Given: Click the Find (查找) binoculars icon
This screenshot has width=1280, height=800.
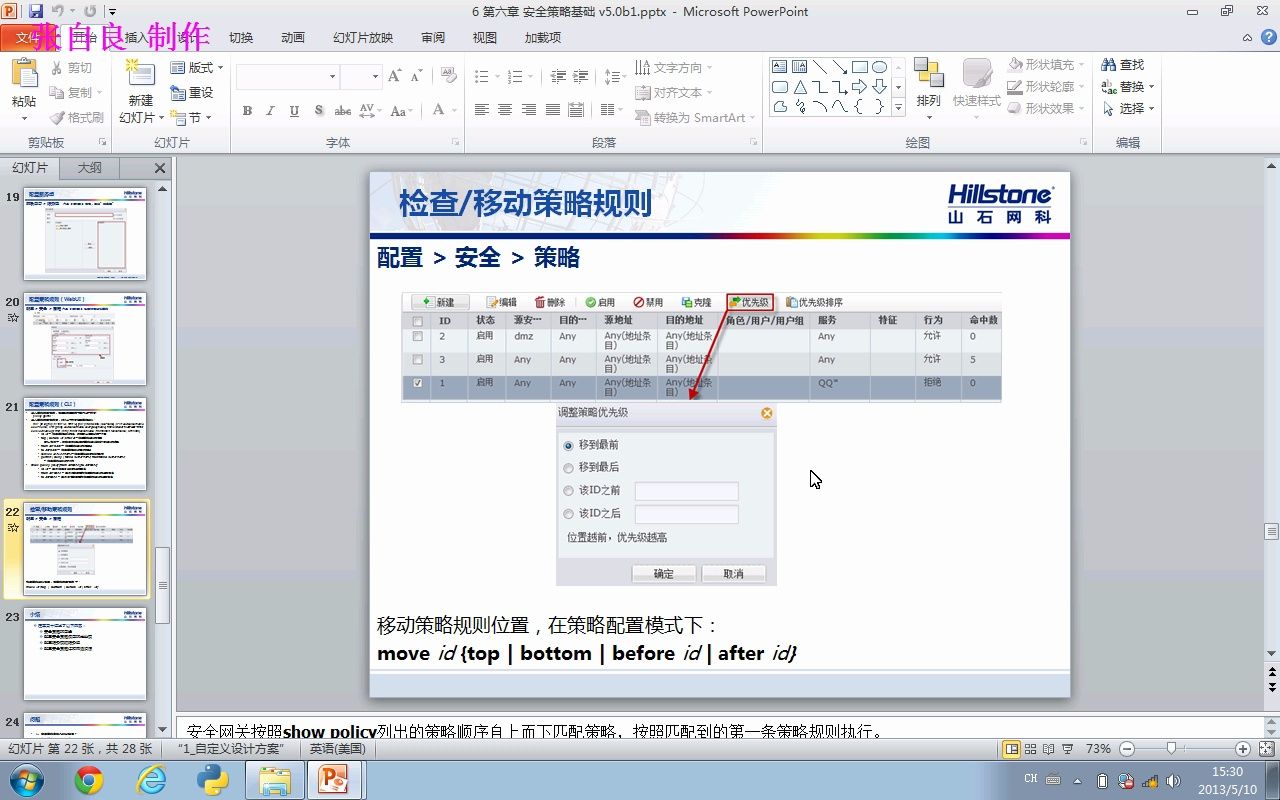Looking at the screenshot, I should pyautogui.click(x=1108, y=65).
